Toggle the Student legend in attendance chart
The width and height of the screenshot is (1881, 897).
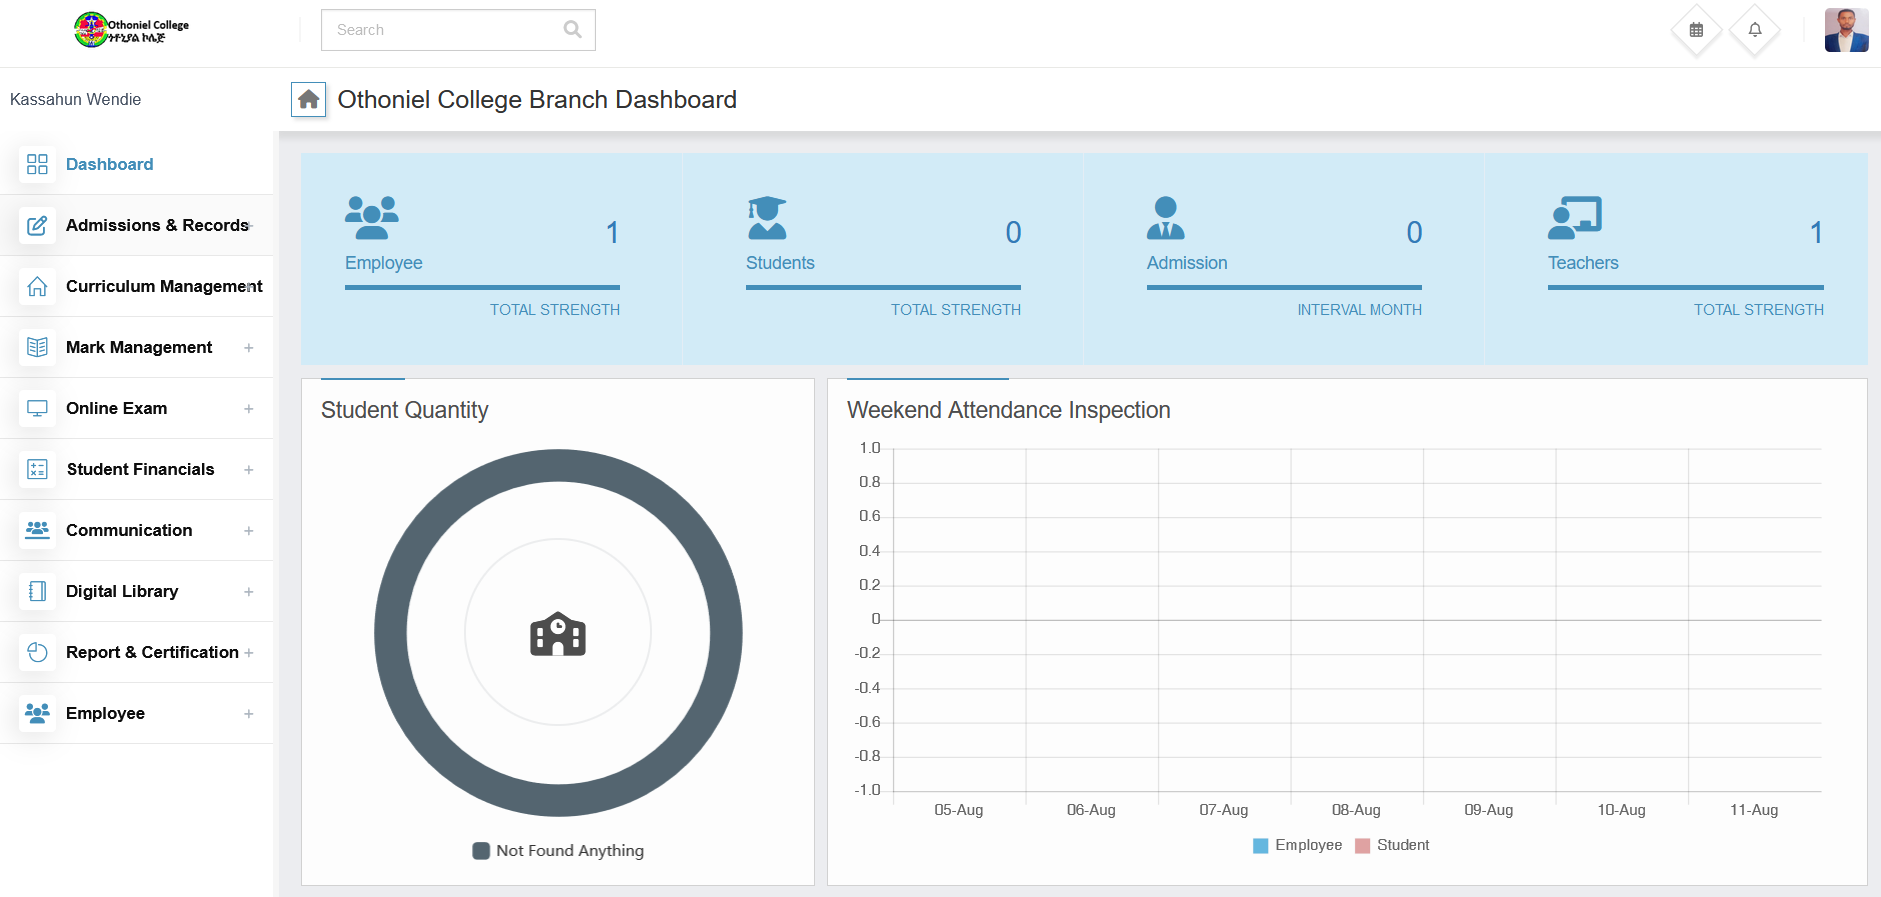click(x=1392, y=845)
